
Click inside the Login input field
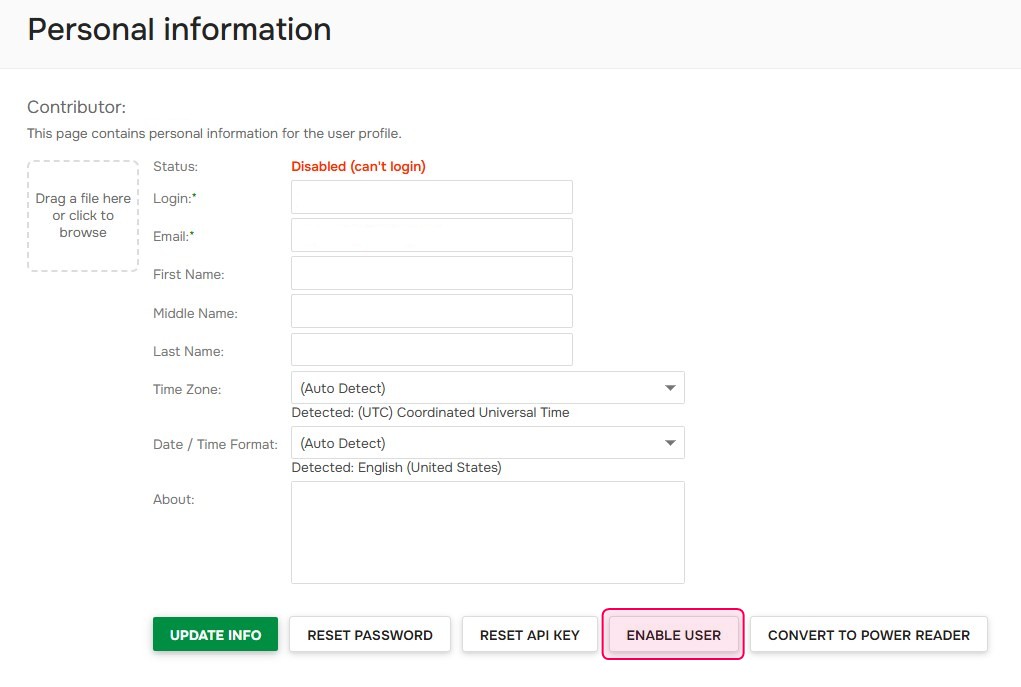(x=431, y=196)
